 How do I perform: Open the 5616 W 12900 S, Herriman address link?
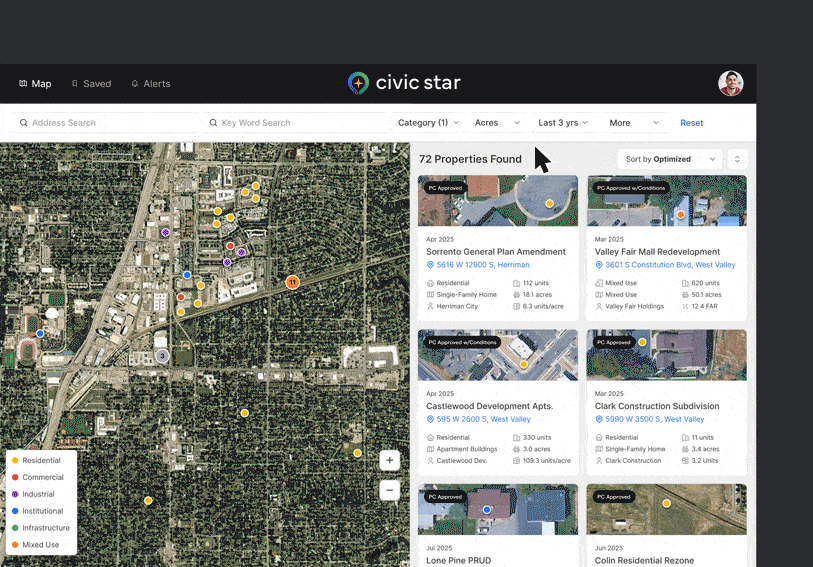[x=483, y=265]
